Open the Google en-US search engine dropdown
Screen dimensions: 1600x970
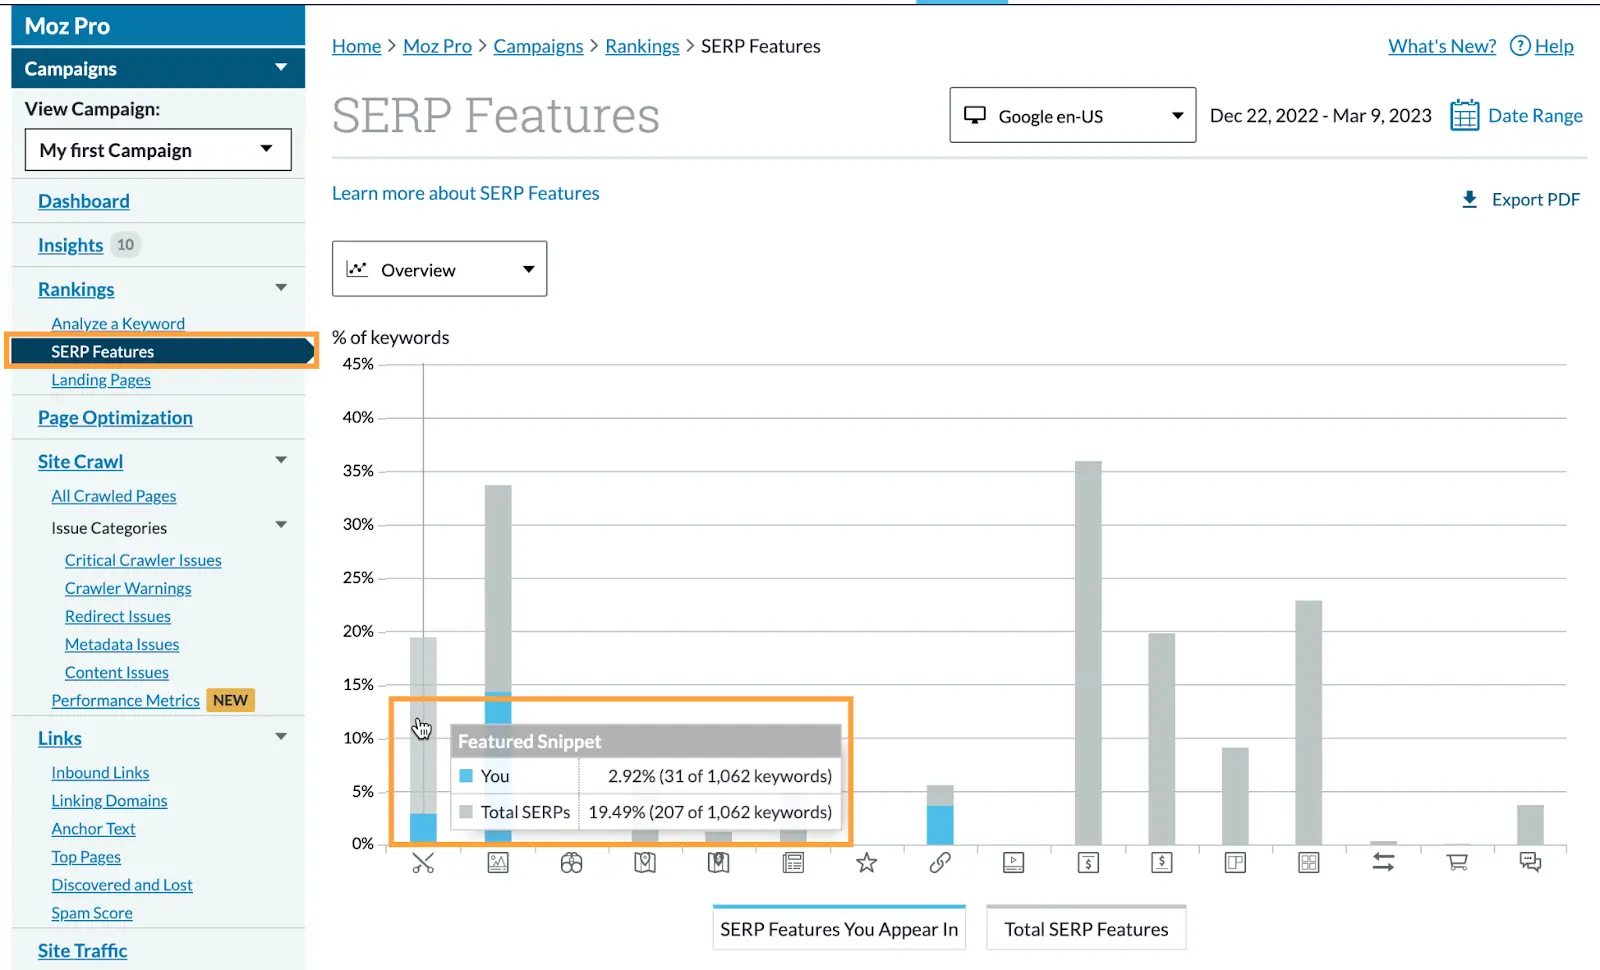[x=1072, y=116]
